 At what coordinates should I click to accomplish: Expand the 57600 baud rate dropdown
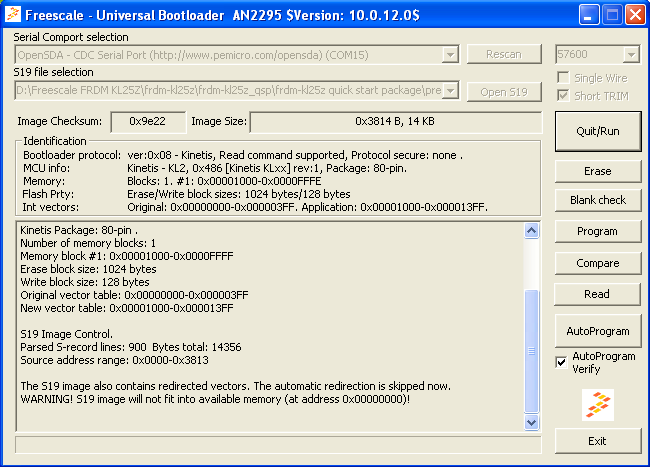(631, 54)
